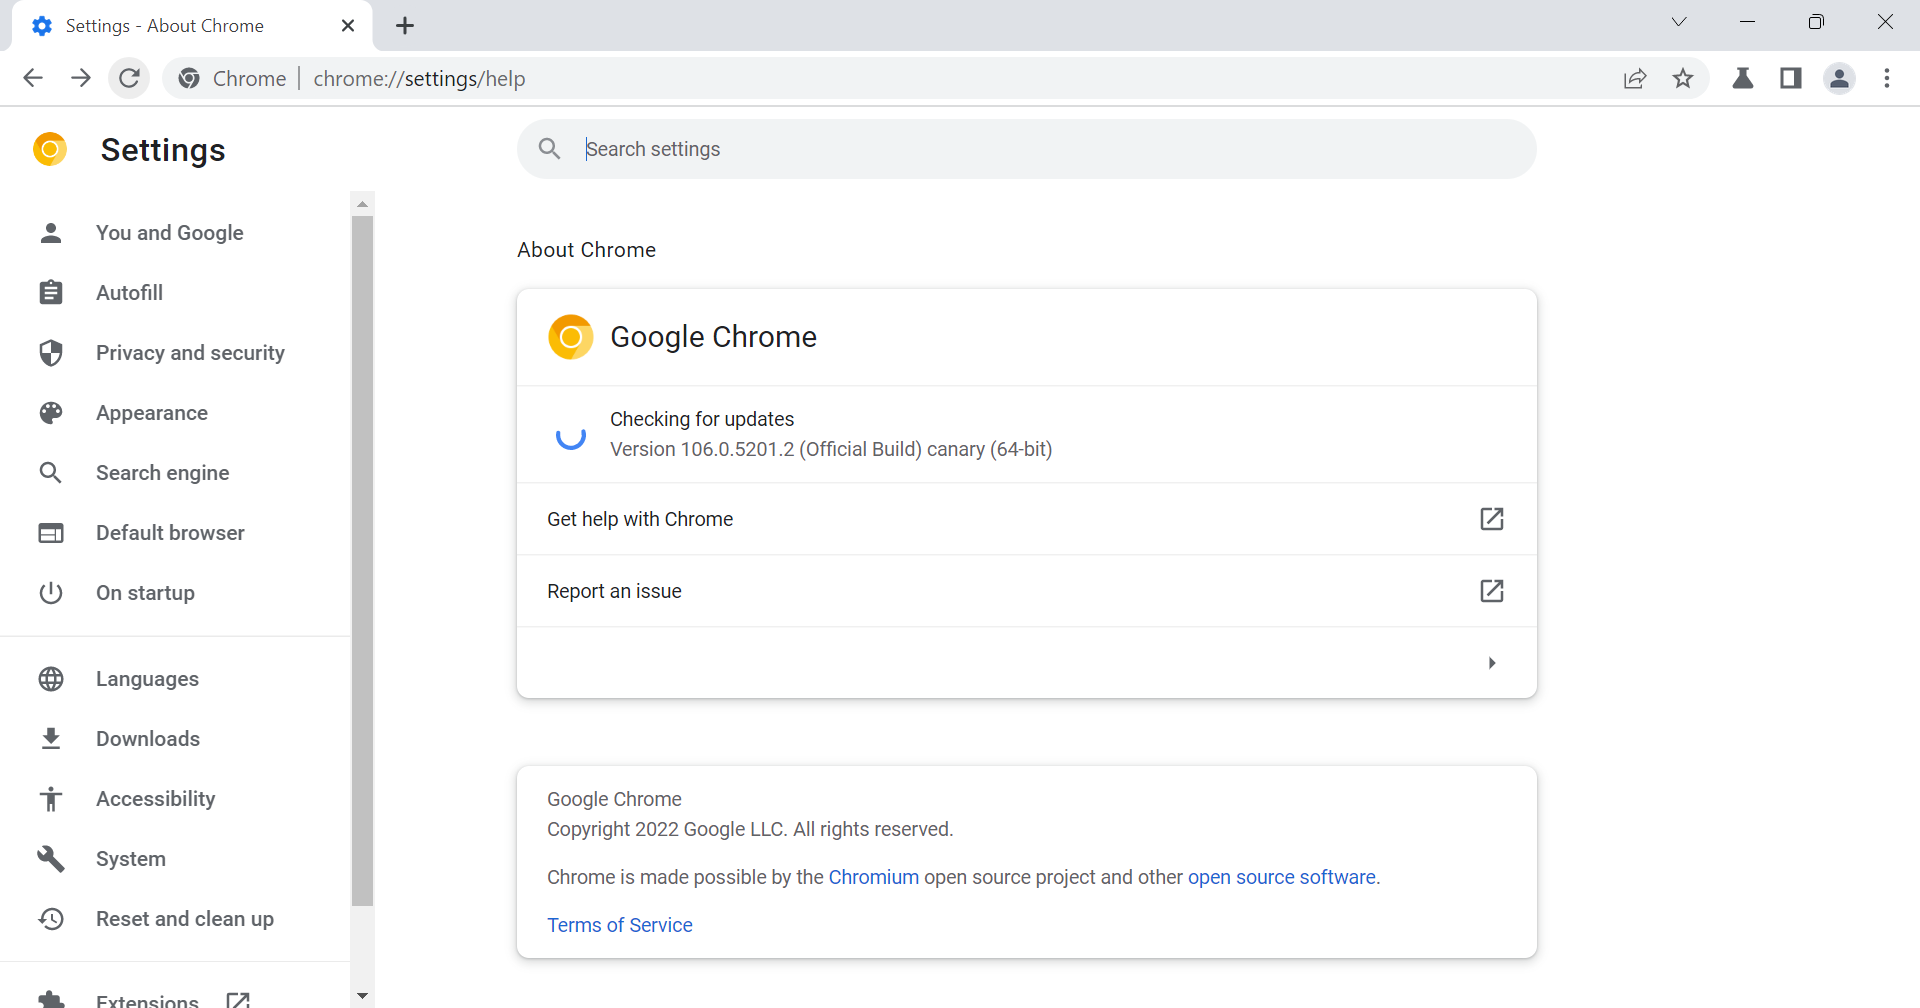This screenshot has height=1008, width=1920.
Task: Open System settings
Action: pyautogui.click(x=131, y=859)
